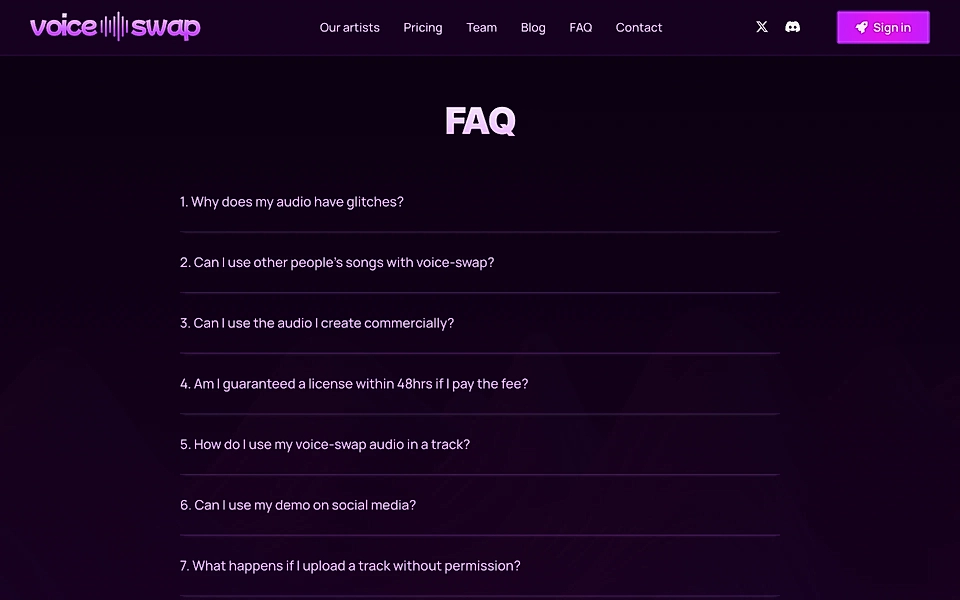The height and width of the screenshot is (600, 960).
Task: Click the microphone icon inside the Sign in button
Action: coord(861,27)
